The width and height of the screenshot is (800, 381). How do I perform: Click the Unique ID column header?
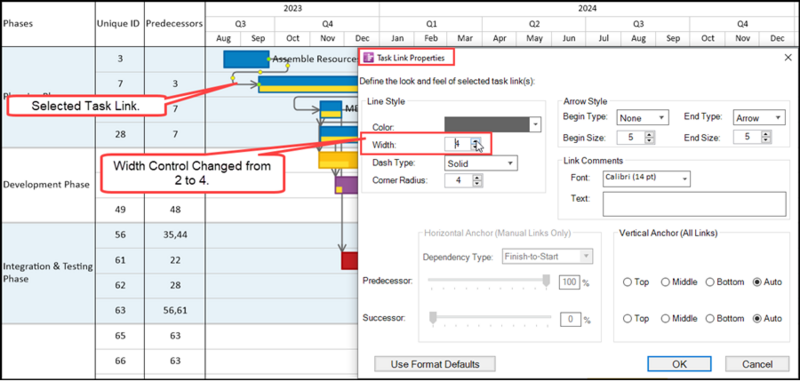tap(120, 24)
